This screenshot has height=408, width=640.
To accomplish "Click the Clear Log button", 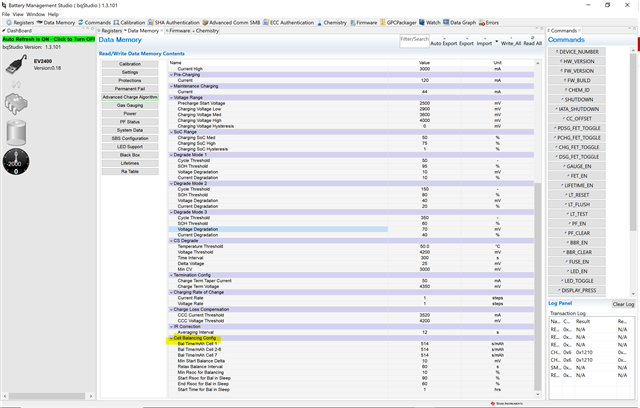I will (x=623, y=304).
